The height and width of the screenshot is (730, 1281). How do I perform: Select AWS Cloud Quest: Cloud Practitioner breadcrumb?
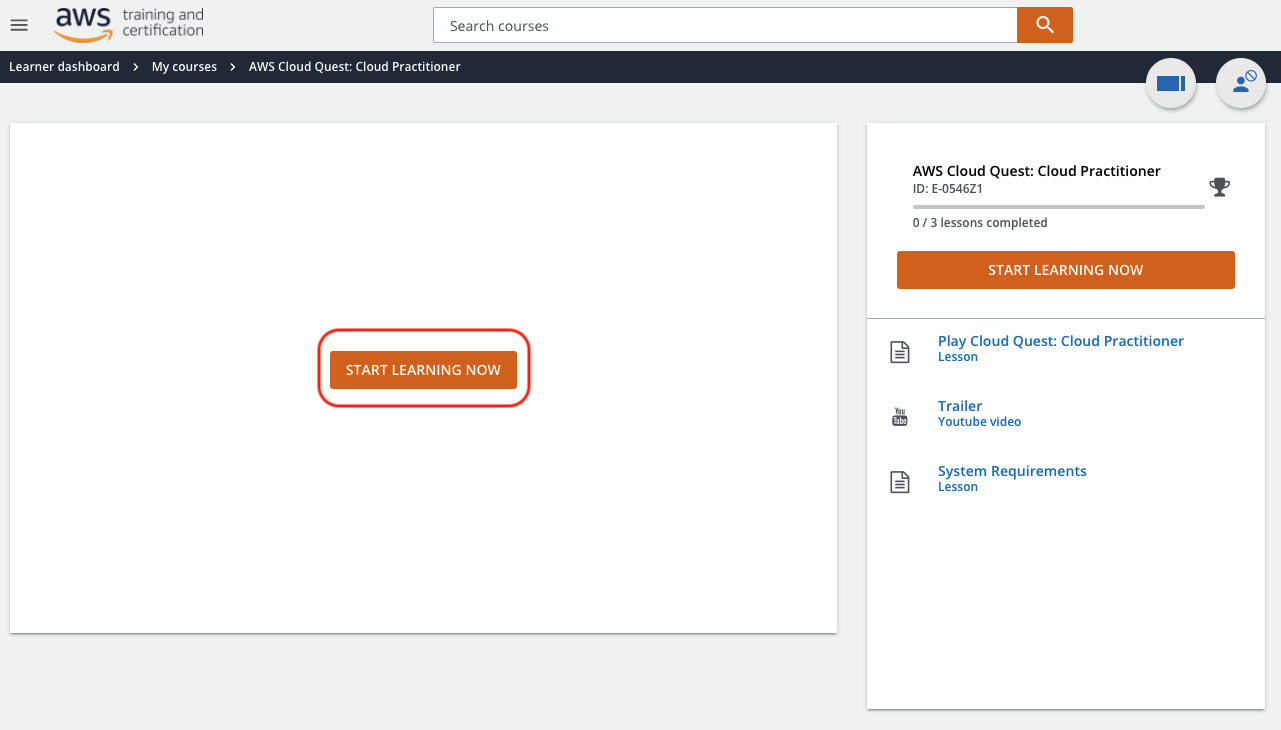pyautogui.click(x=355, y=67)
